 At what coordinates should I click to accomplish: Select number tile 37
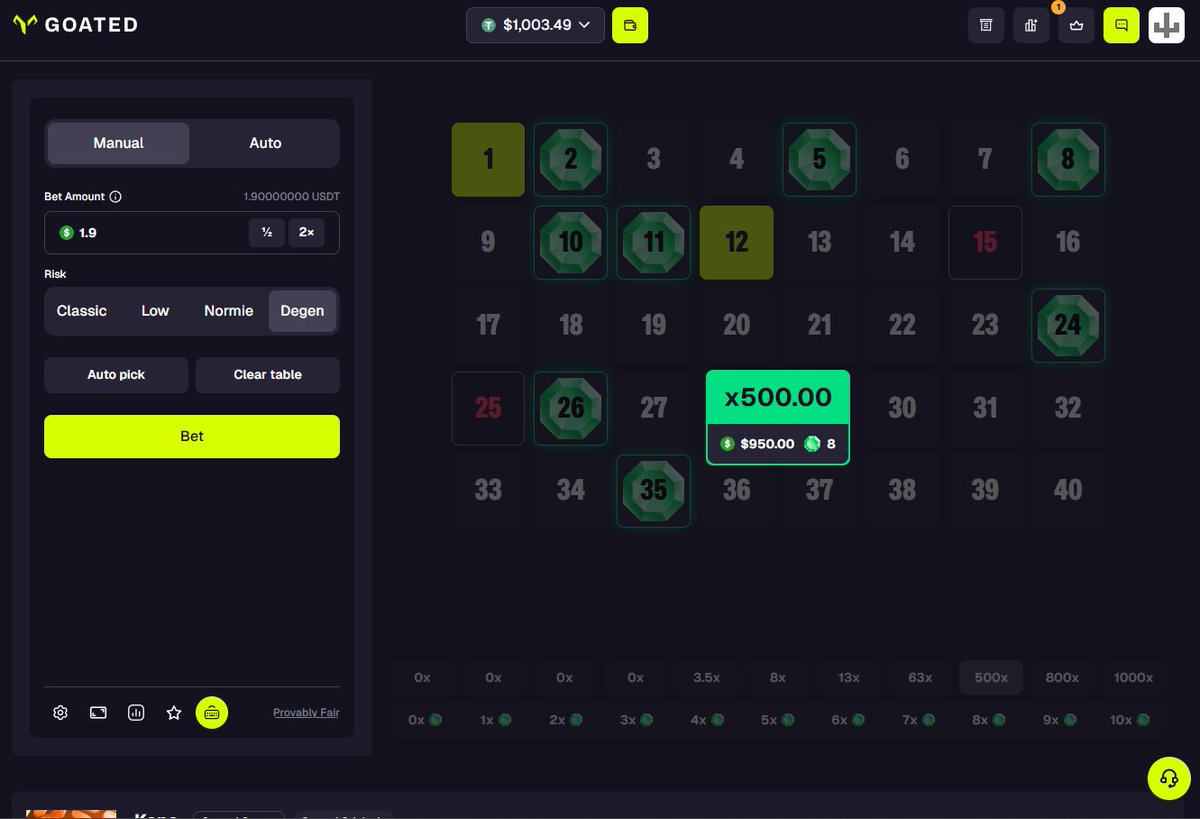[819, 491]
